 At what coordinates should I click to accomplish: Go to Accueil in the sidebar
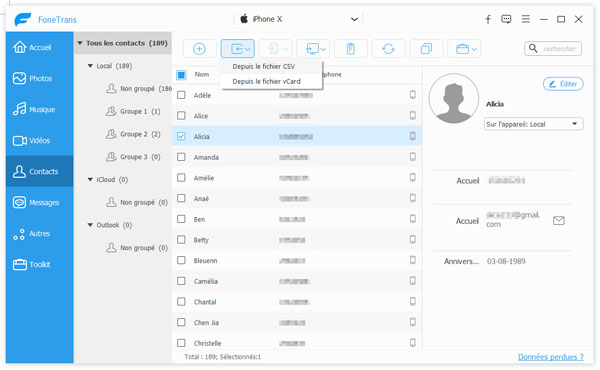coord(39,47)
